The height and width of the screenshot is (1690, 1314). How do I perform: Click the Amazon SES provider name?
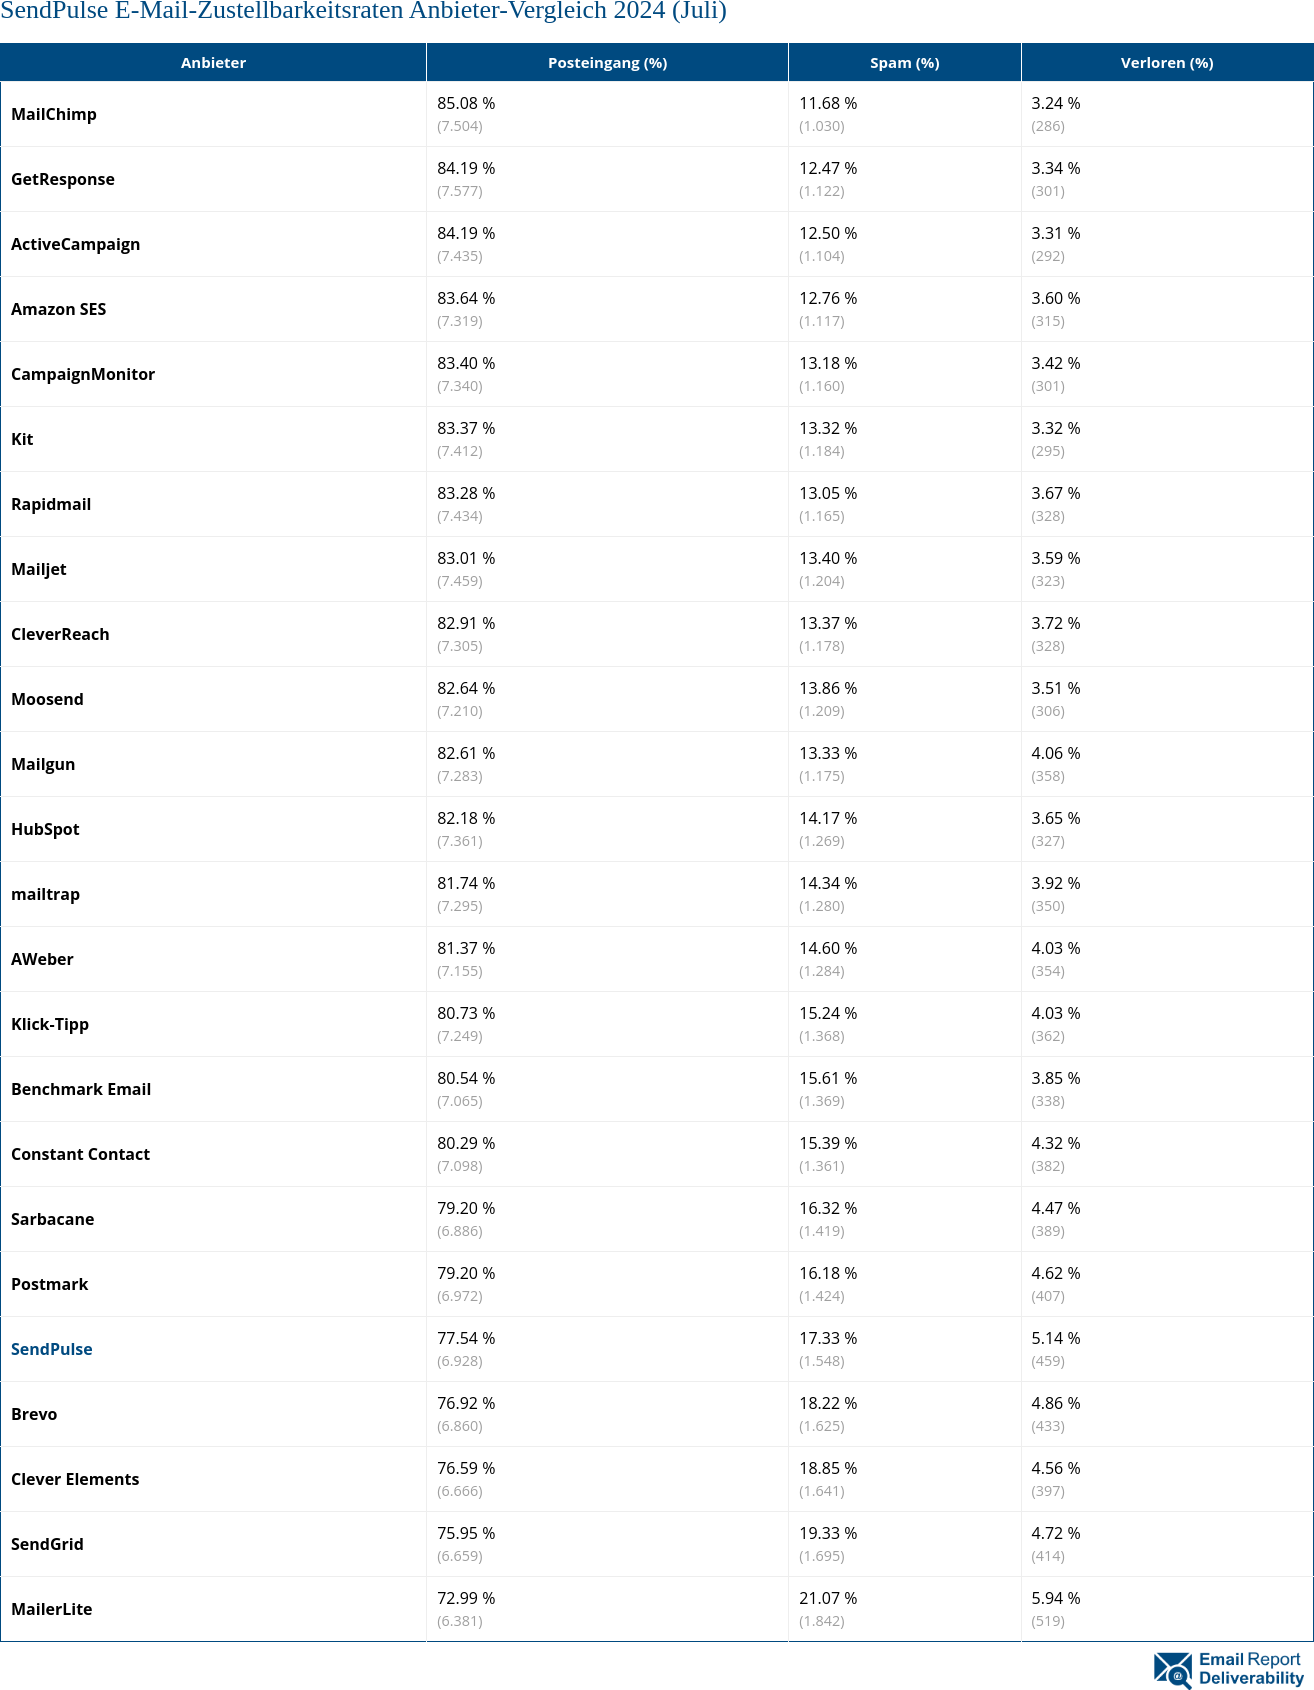click(59, 309)
